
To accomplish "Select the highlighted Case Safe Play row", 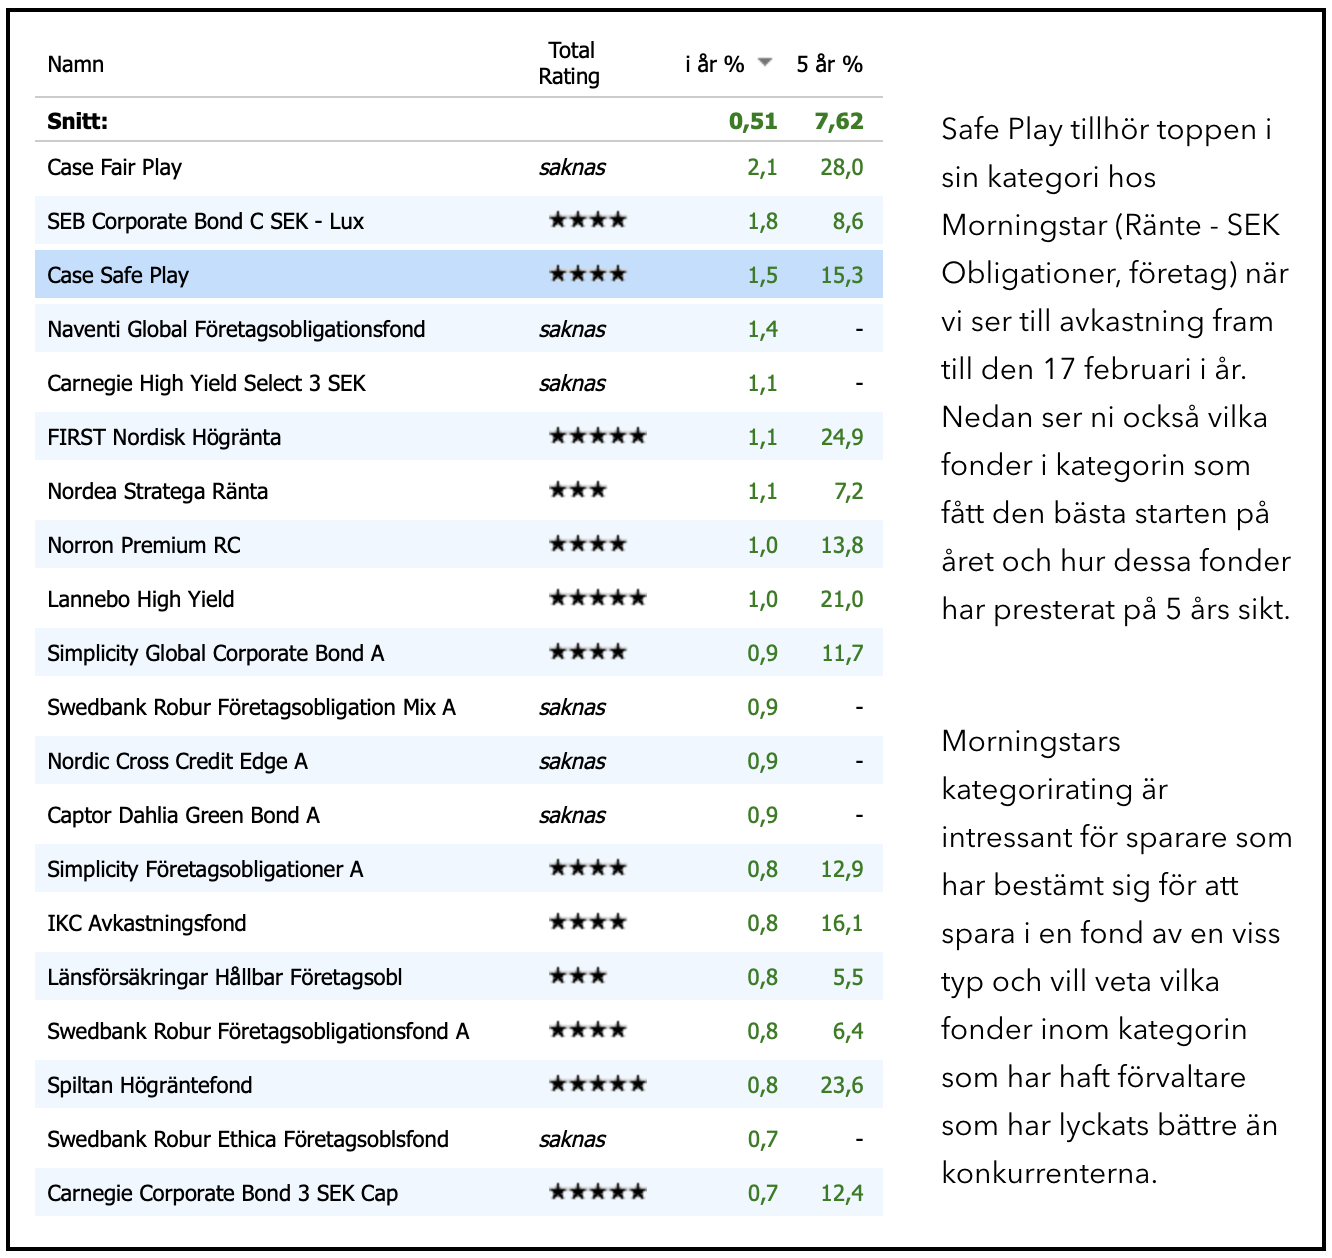I will 459,275.
